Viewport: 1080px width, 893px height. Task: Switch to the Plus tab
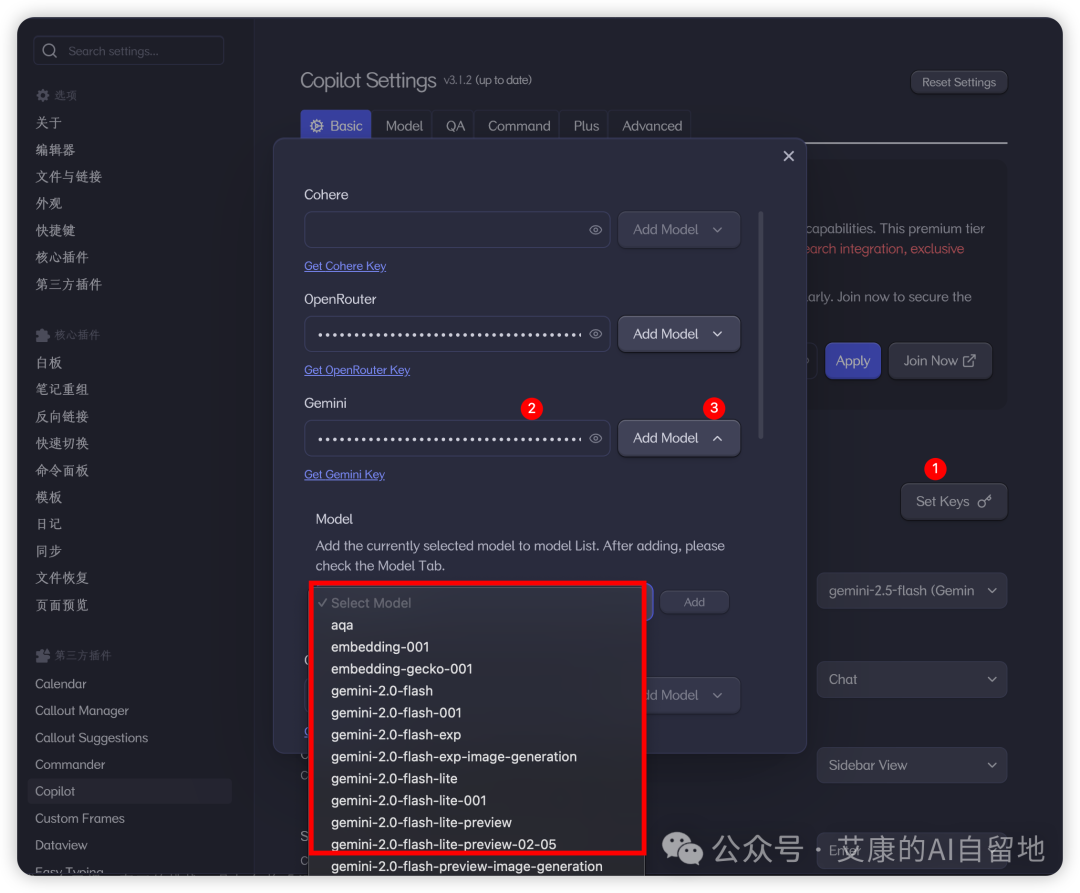point(586,126)
